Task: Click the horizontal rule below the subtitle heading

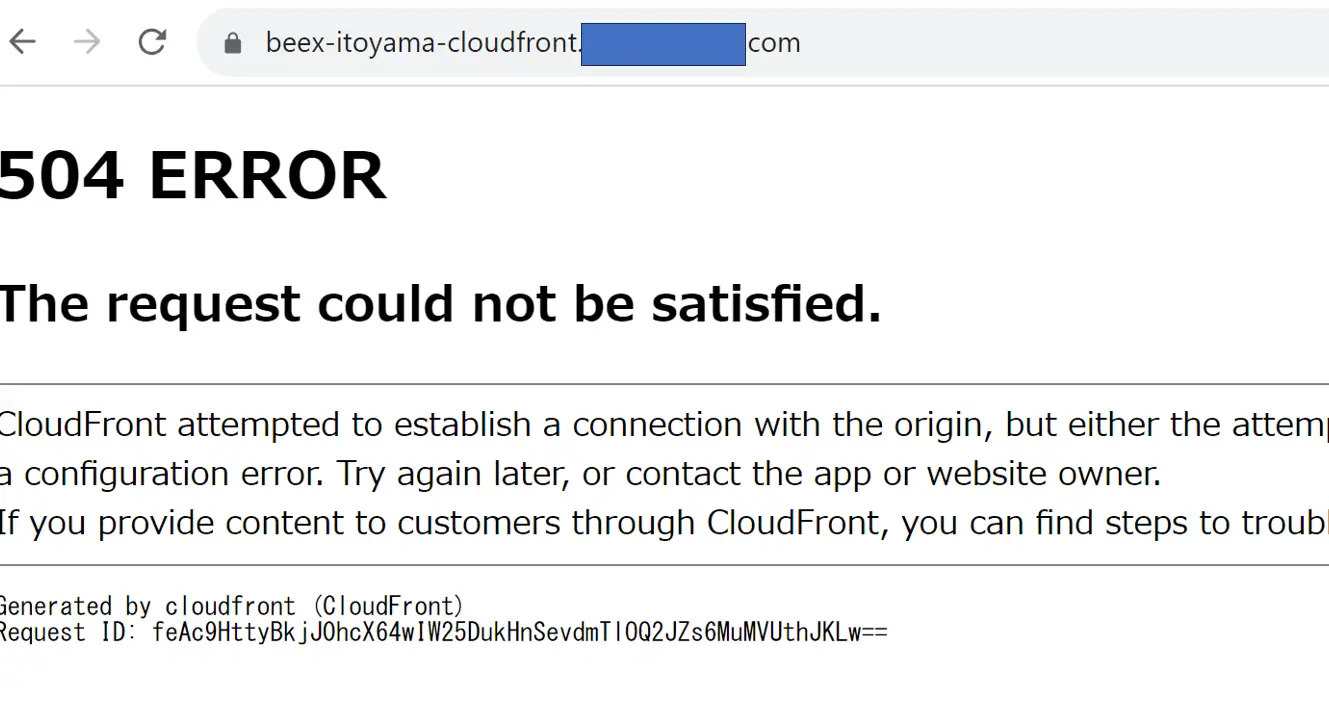Action: coord(664,383)
